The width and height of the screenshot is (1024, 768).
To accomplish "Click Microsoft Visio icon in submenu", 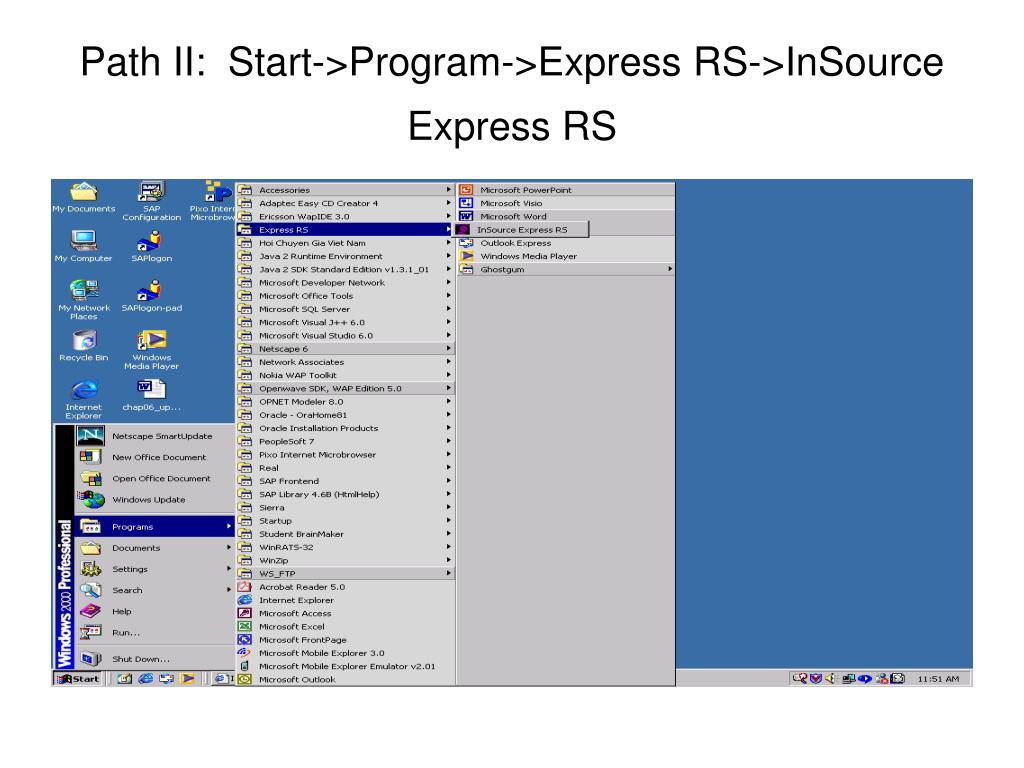I will click(466, 203).
